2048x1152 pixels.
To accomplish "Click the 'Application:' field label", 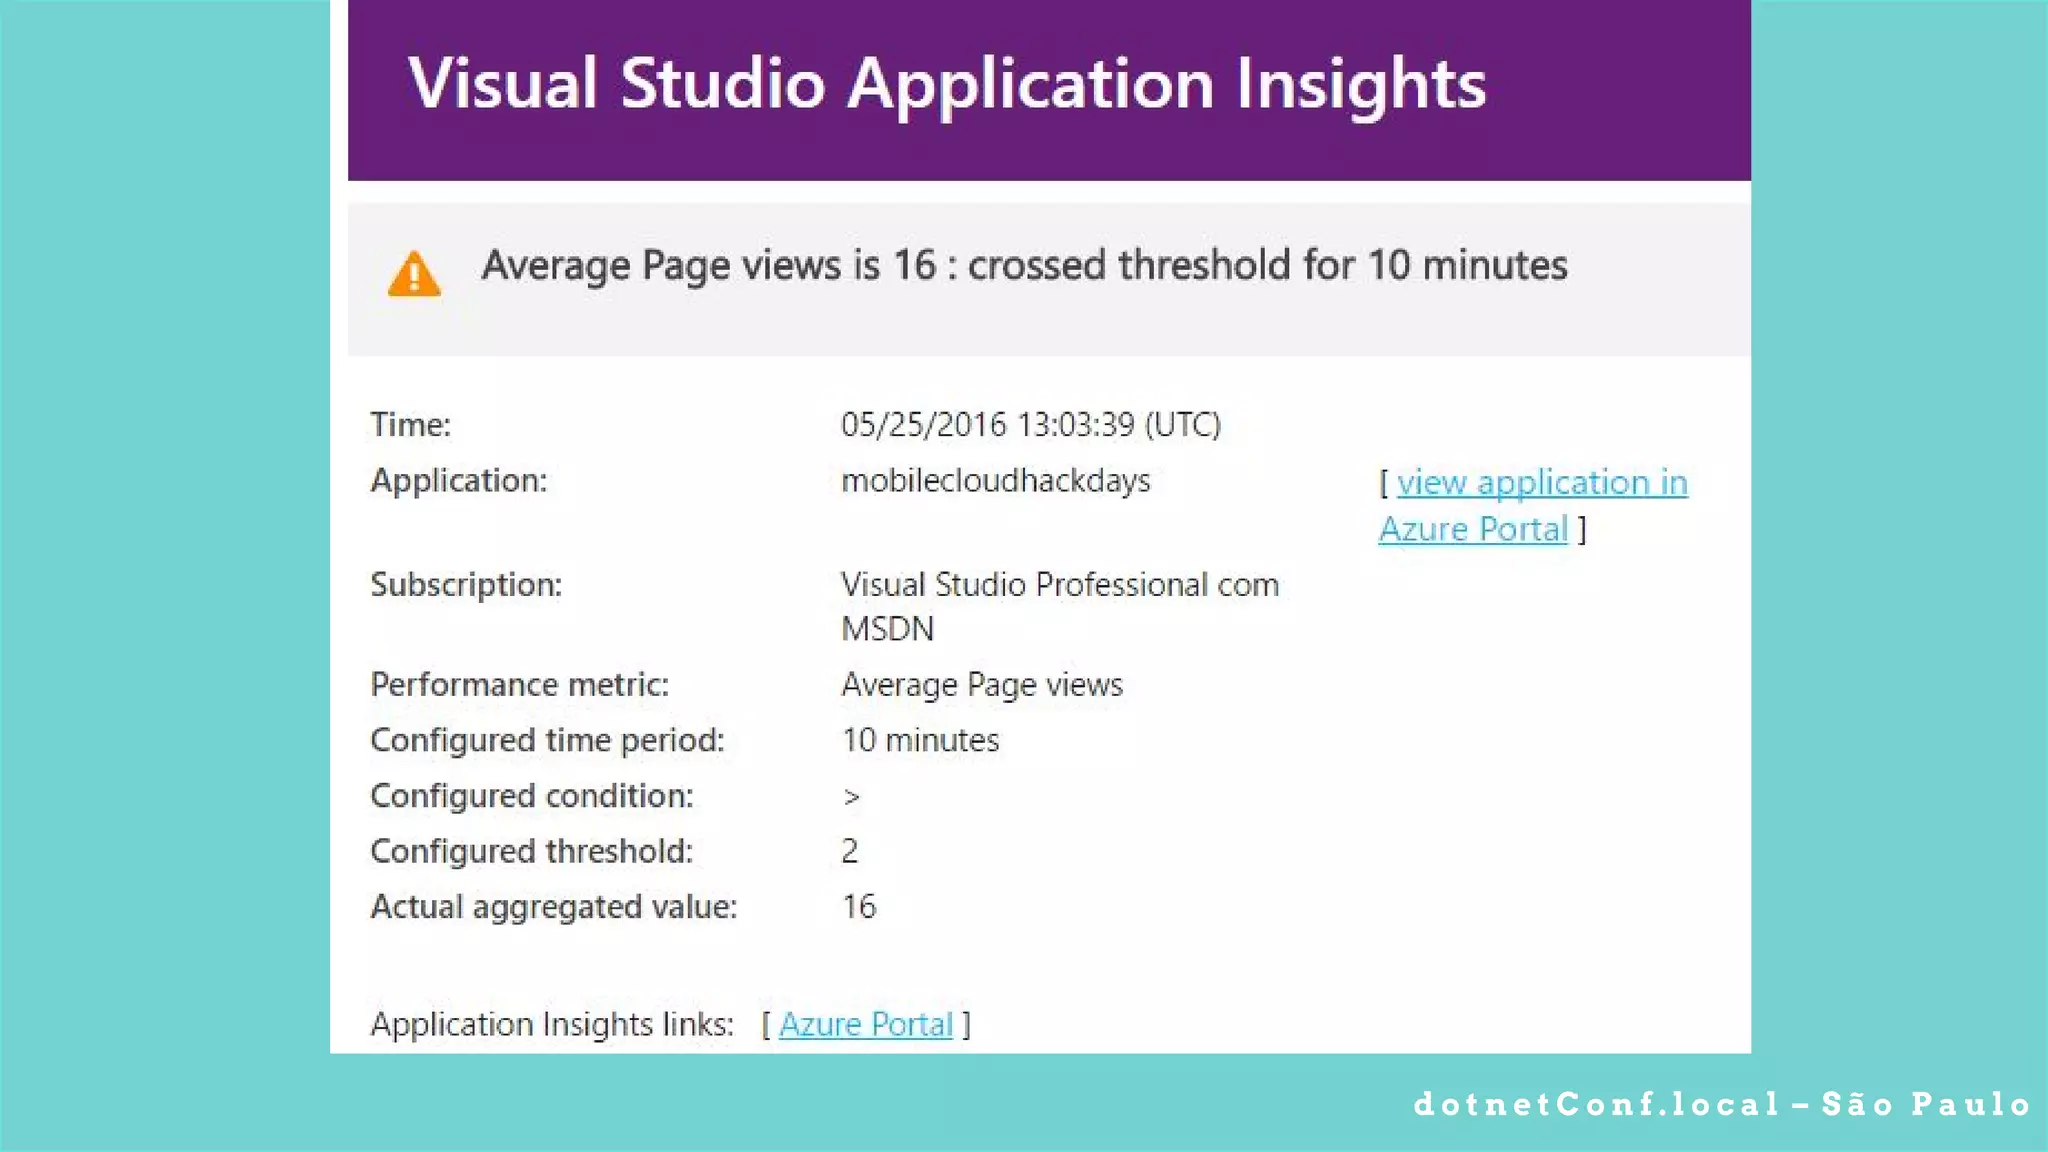I will tap(458, 480).
